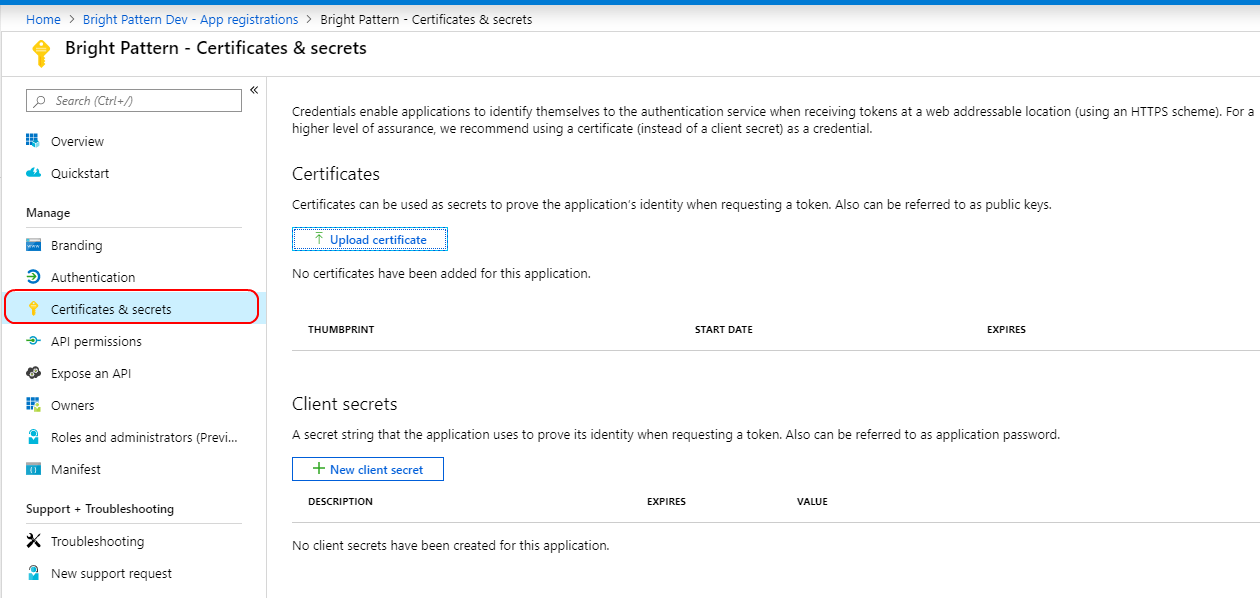Click the key icon beside Certificates & secrets

point(33,309)
